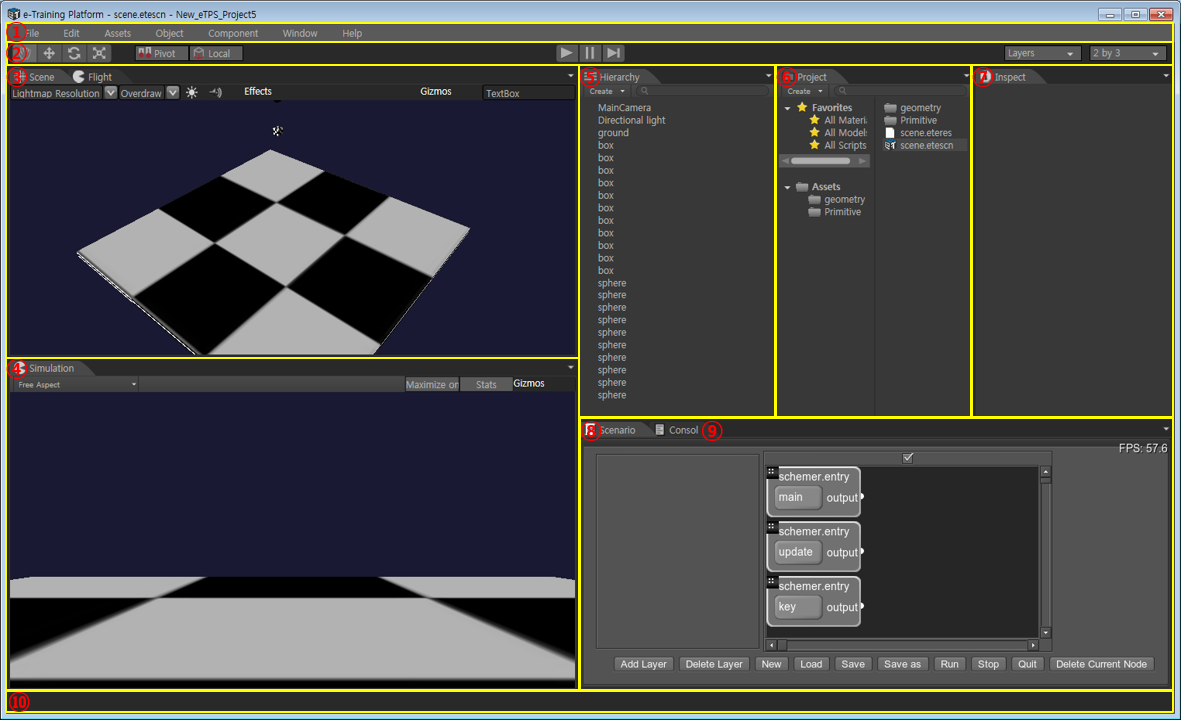Select the Move tool in toolbar
Screen dimensions: 1181x720
coord(49,53)
